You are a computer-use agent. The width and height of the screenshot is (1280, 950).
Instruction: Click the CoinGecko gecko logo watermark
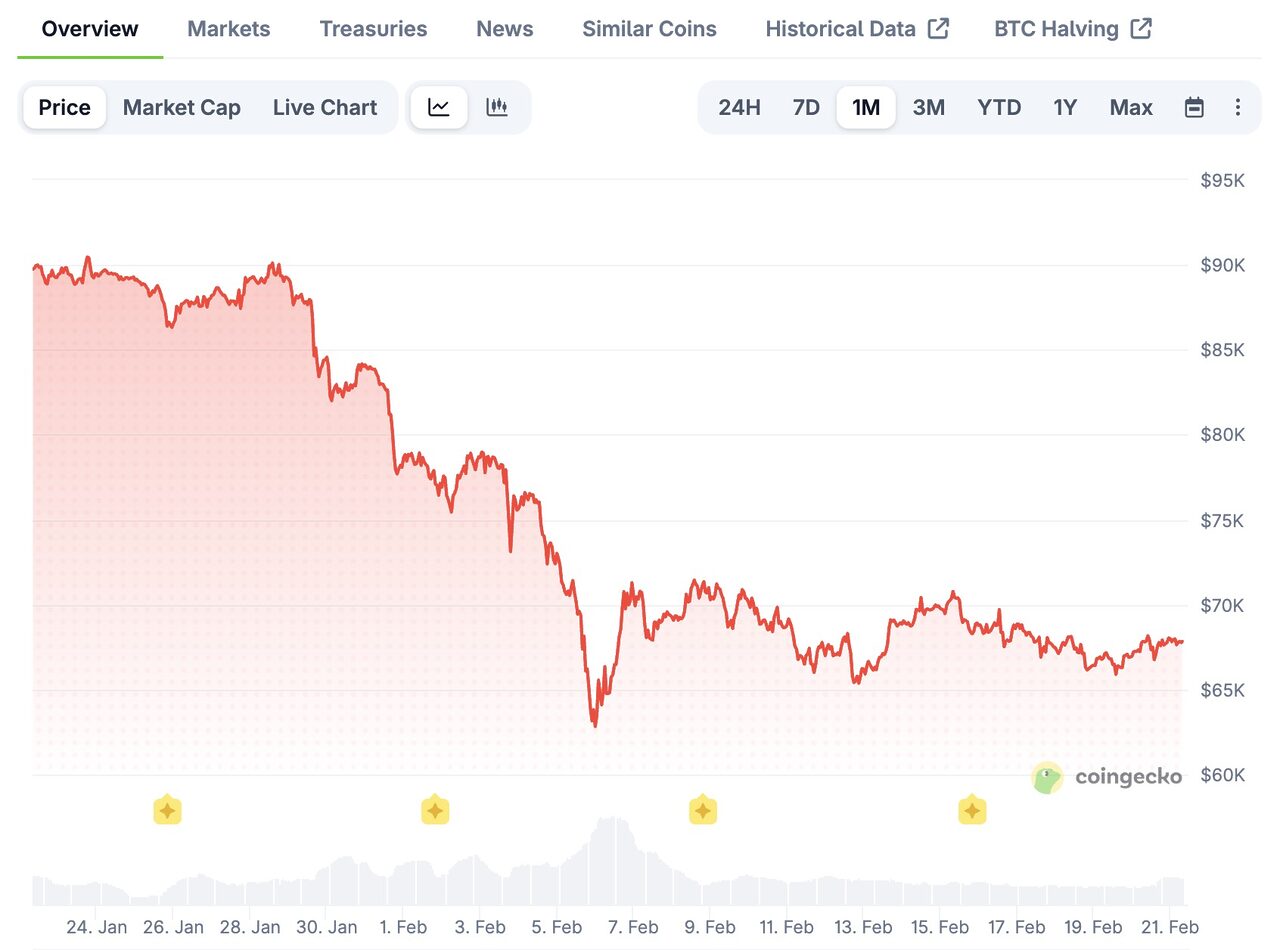tap(1046, 777)
